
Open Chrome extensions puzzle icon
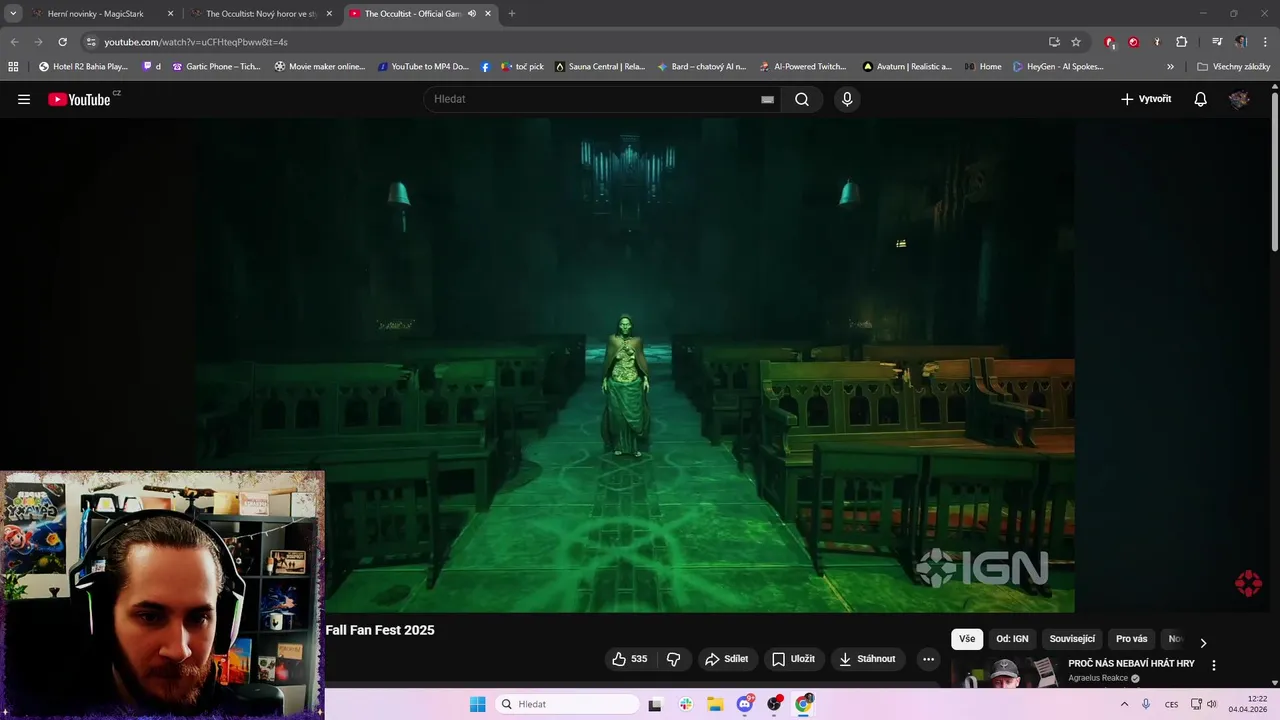coord(1181,42)
